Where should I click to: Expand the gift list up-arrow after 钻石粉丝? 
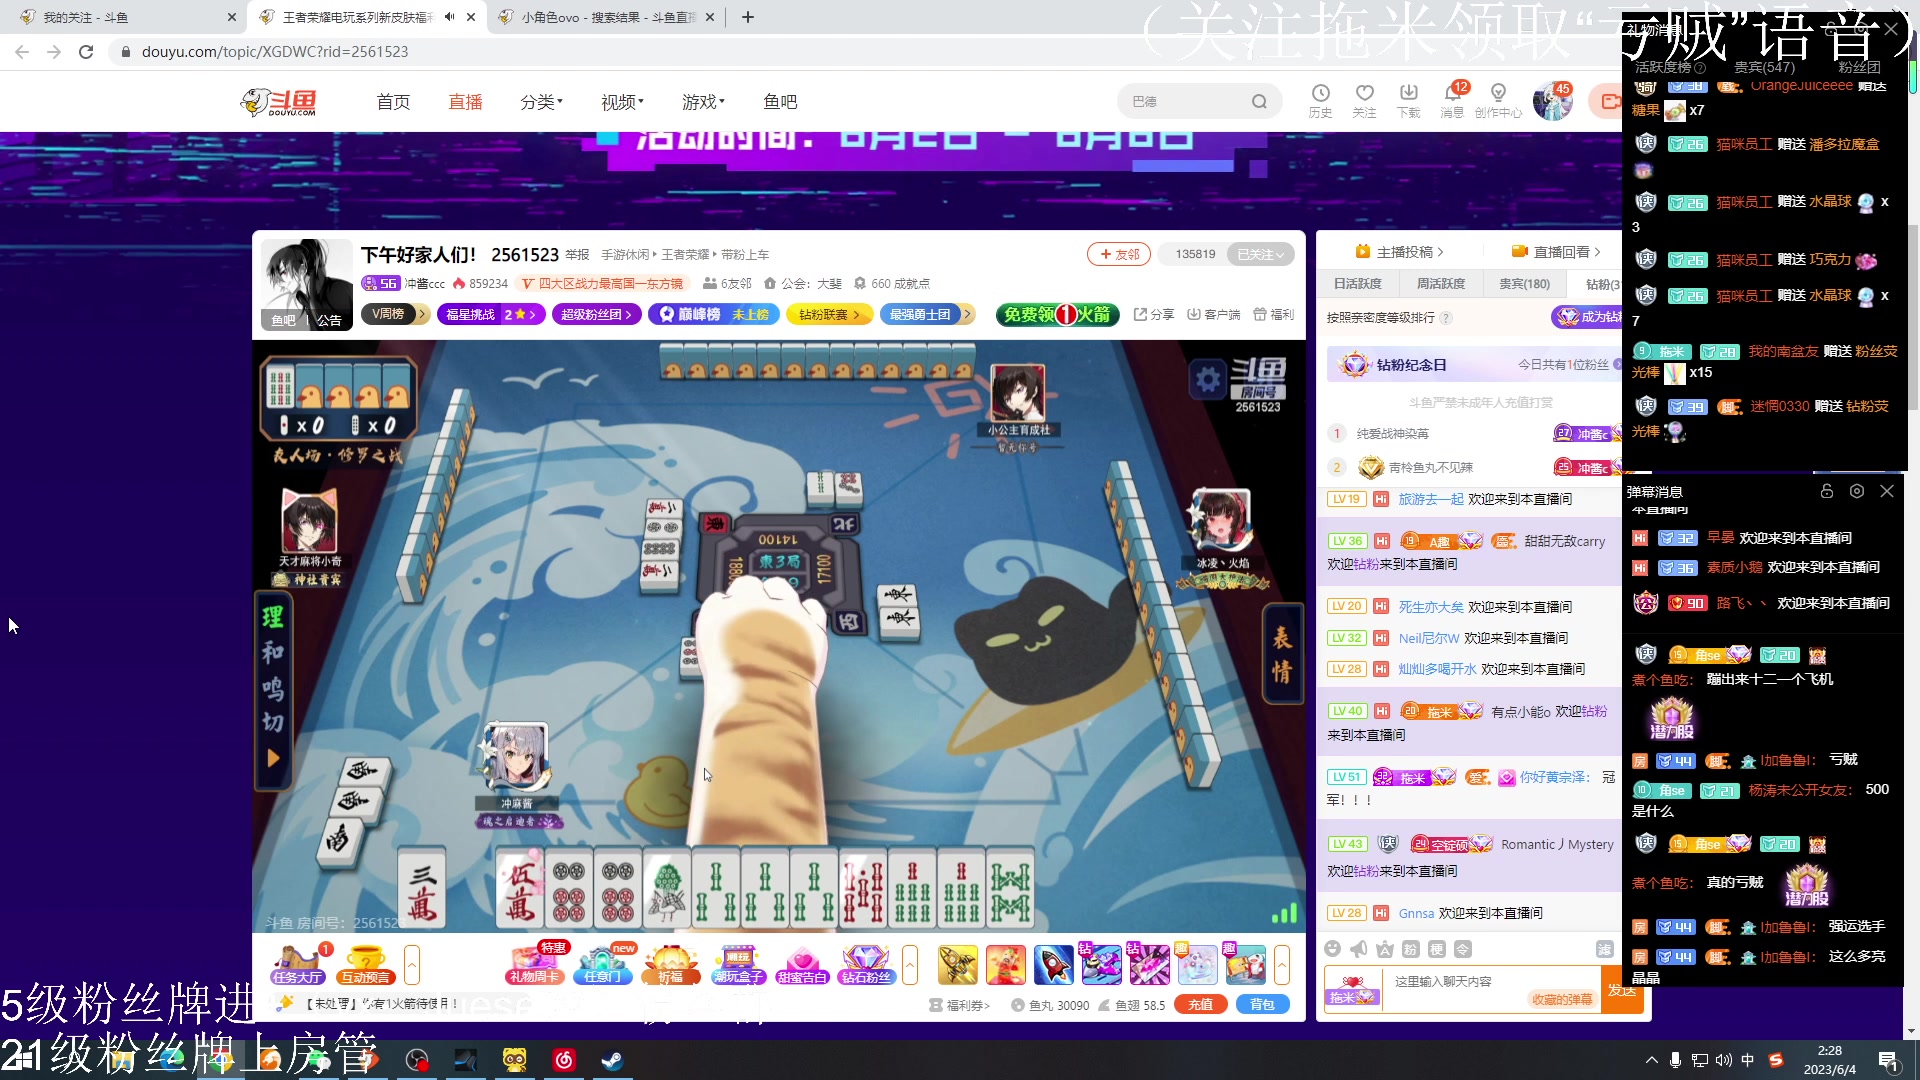(910, 964)
